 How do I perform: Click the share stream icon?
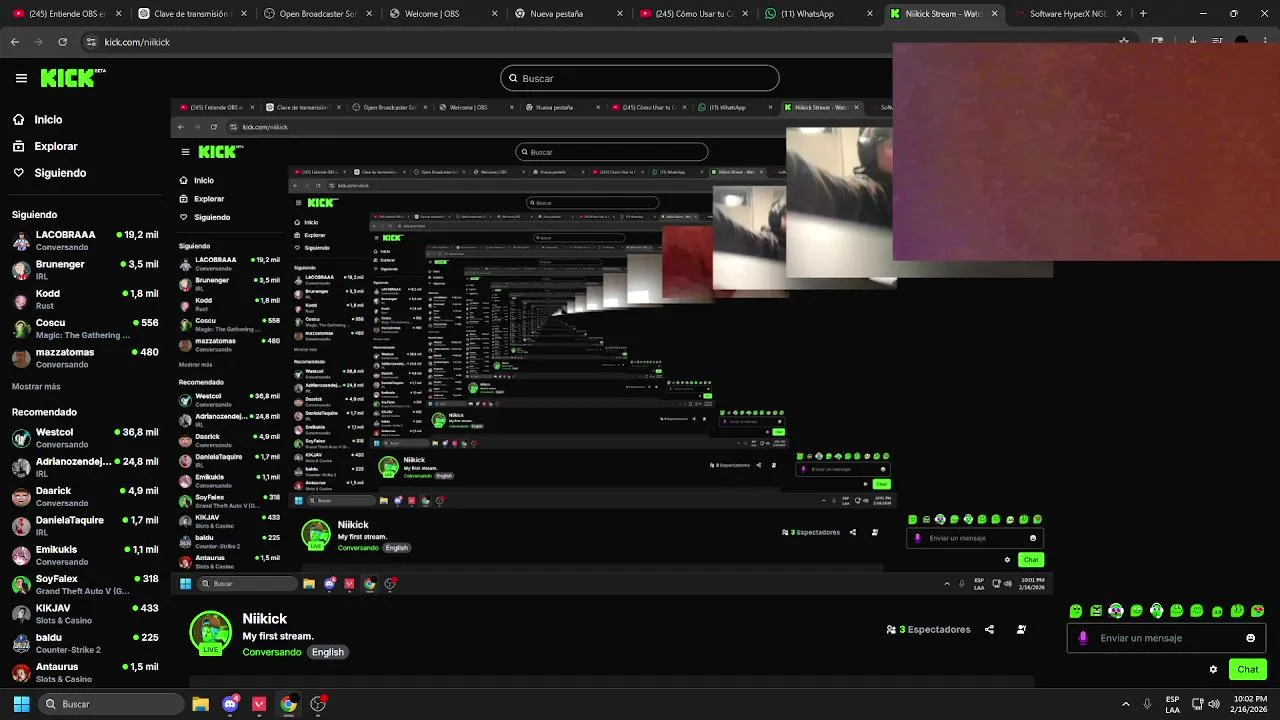tap(989, 630)
